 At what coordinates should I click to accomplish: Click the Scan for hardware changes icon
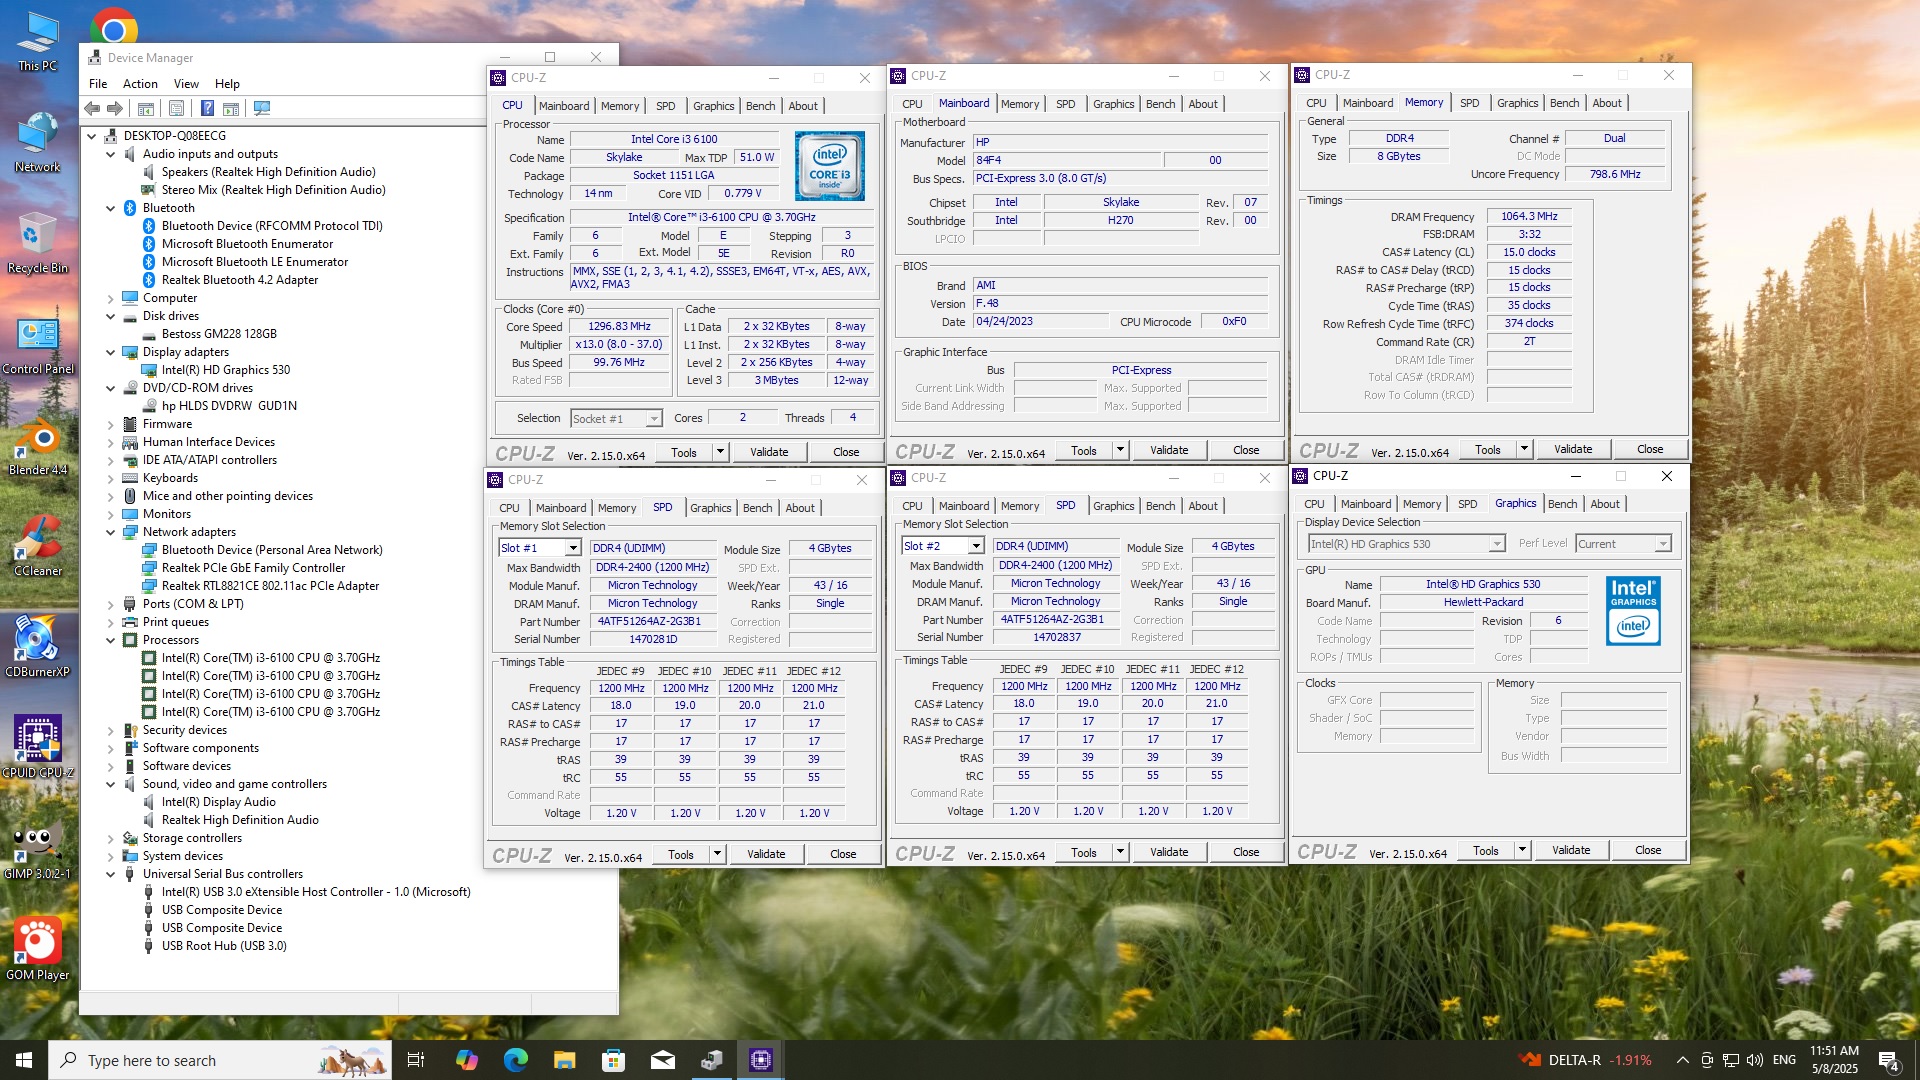coord(262,108)
